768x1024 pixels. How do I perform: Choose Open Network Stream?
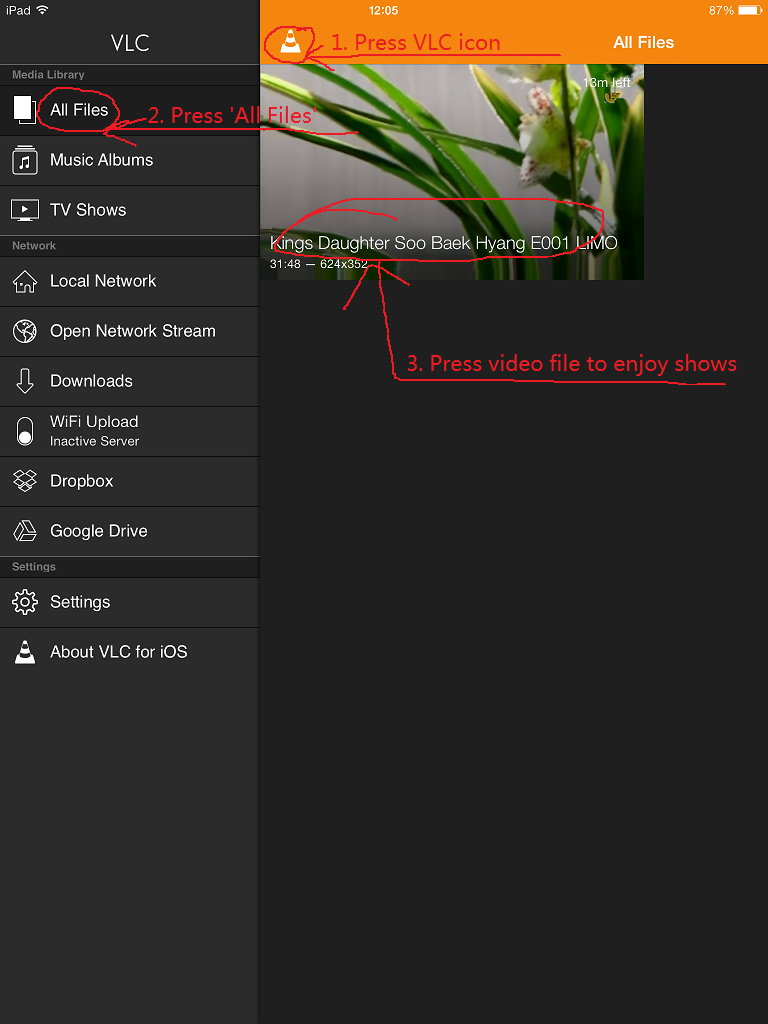click(129, 331)
